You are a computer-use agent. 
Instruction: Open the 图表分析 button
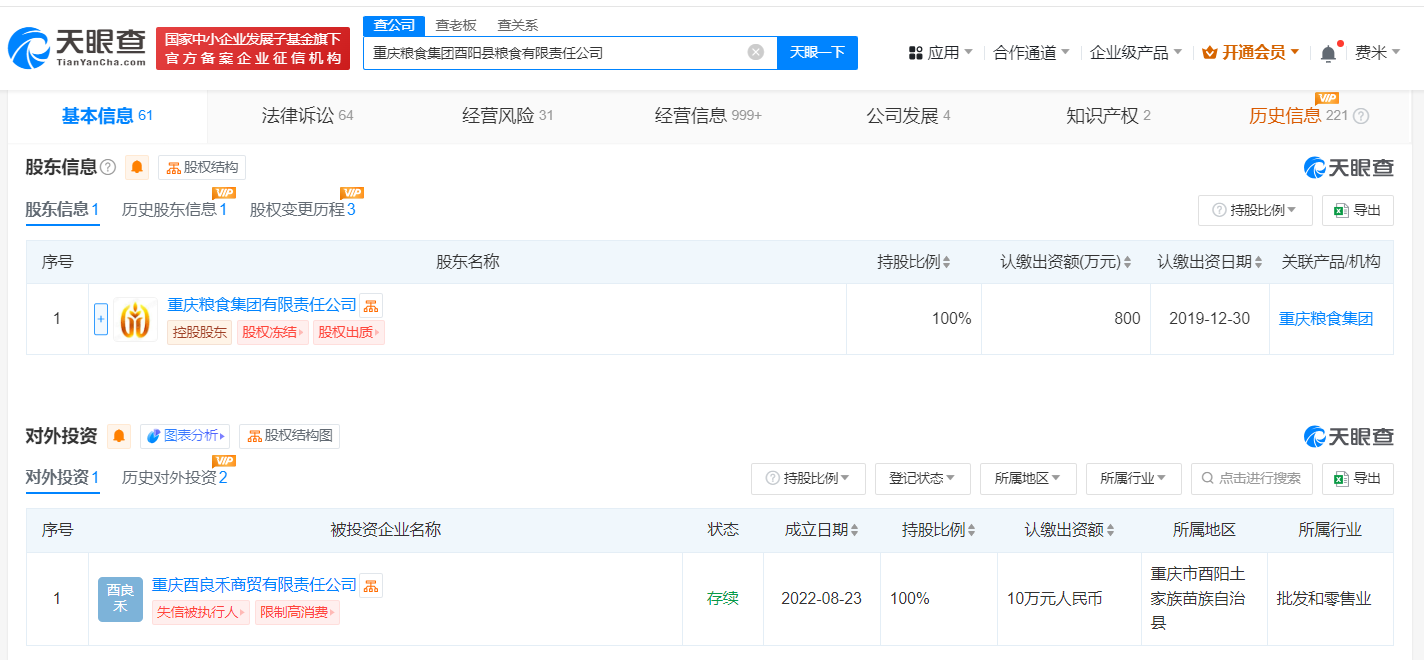[185, 436]
